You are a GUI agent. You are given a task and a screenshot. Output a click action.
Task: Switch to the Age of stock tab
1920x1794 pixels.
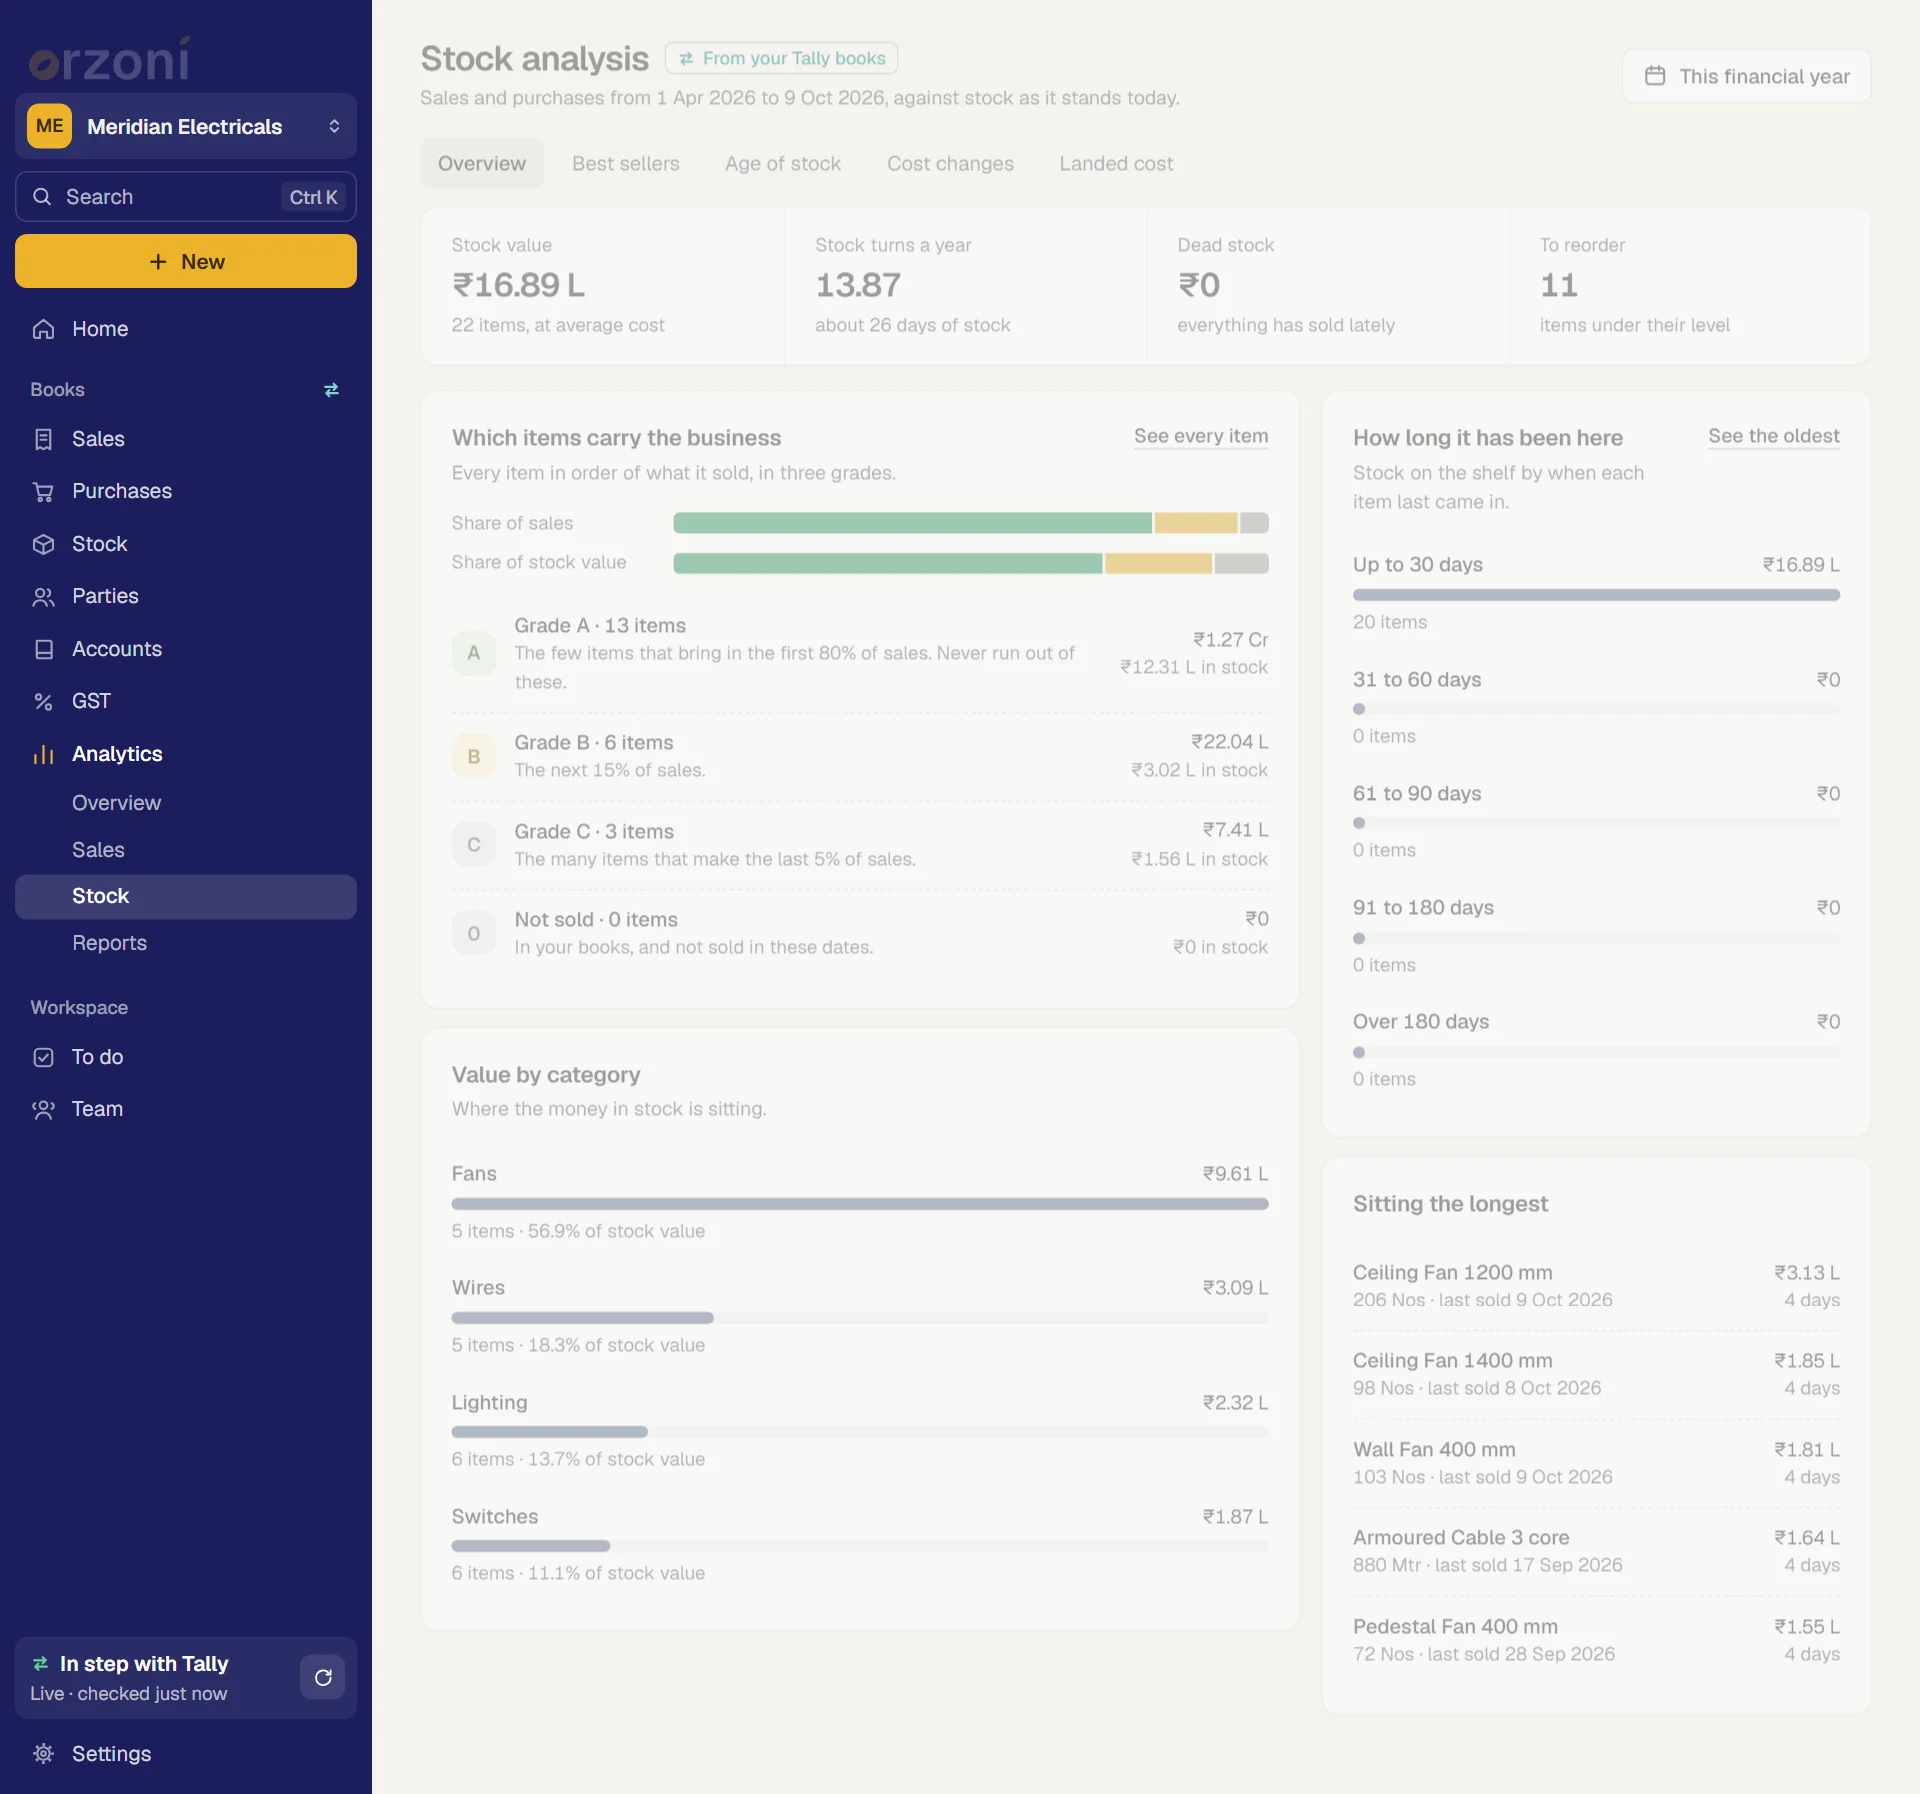click(x=783, y=163)
